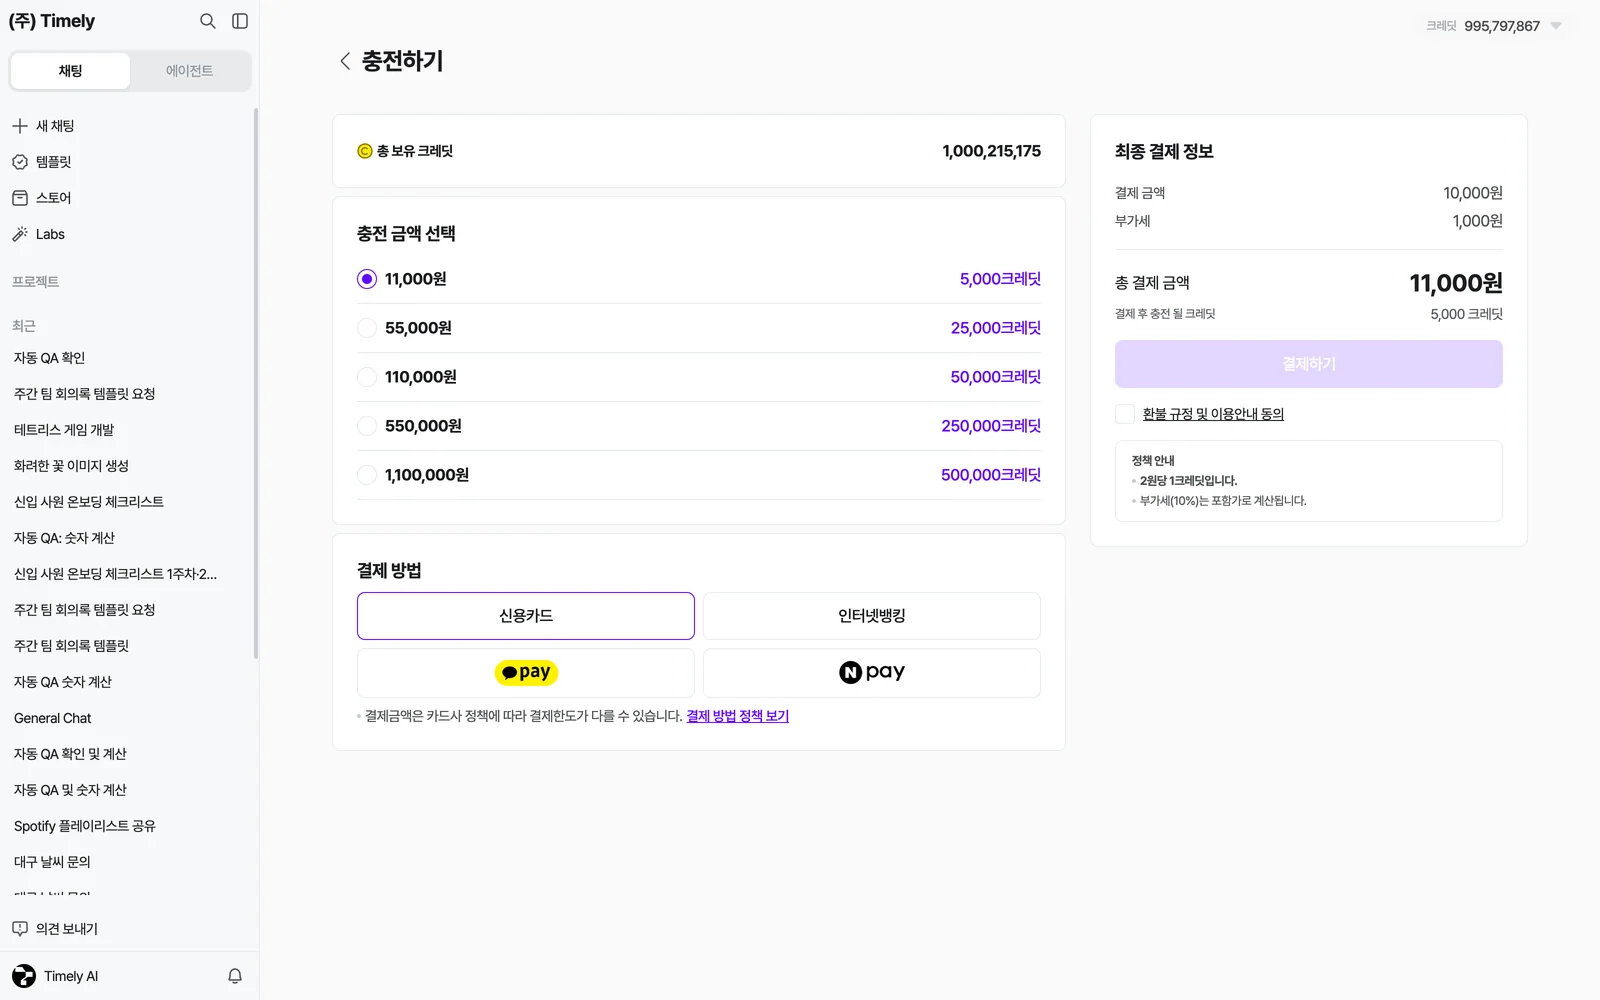
Task: Open recent chat 자동 QA: 숫자 계산
Action: [x=64, y=538]
